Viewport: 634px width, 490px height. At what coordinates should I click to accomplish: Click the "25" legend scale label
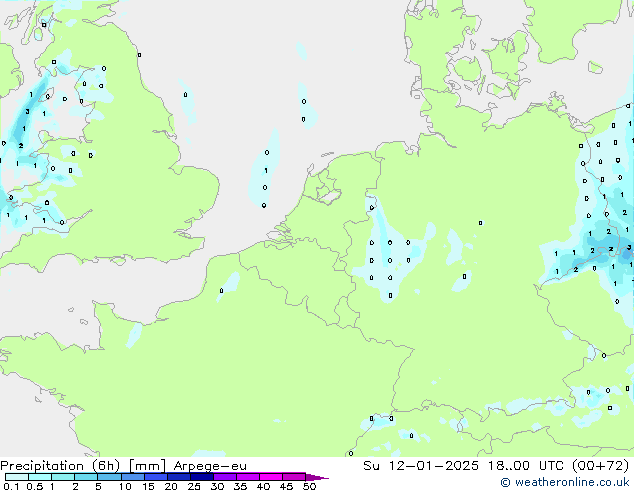(194, 486)
